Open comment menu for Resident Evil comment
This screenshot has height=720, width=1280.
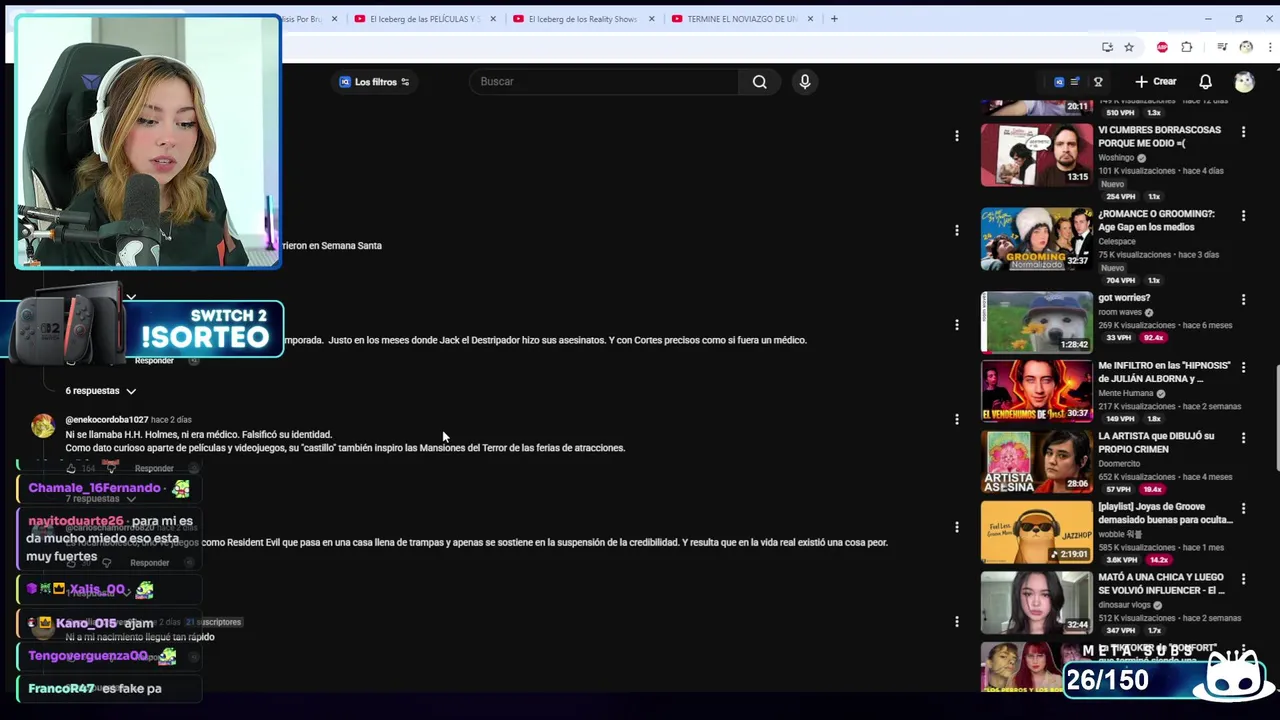pyautogui.click(x=957, y=527)
